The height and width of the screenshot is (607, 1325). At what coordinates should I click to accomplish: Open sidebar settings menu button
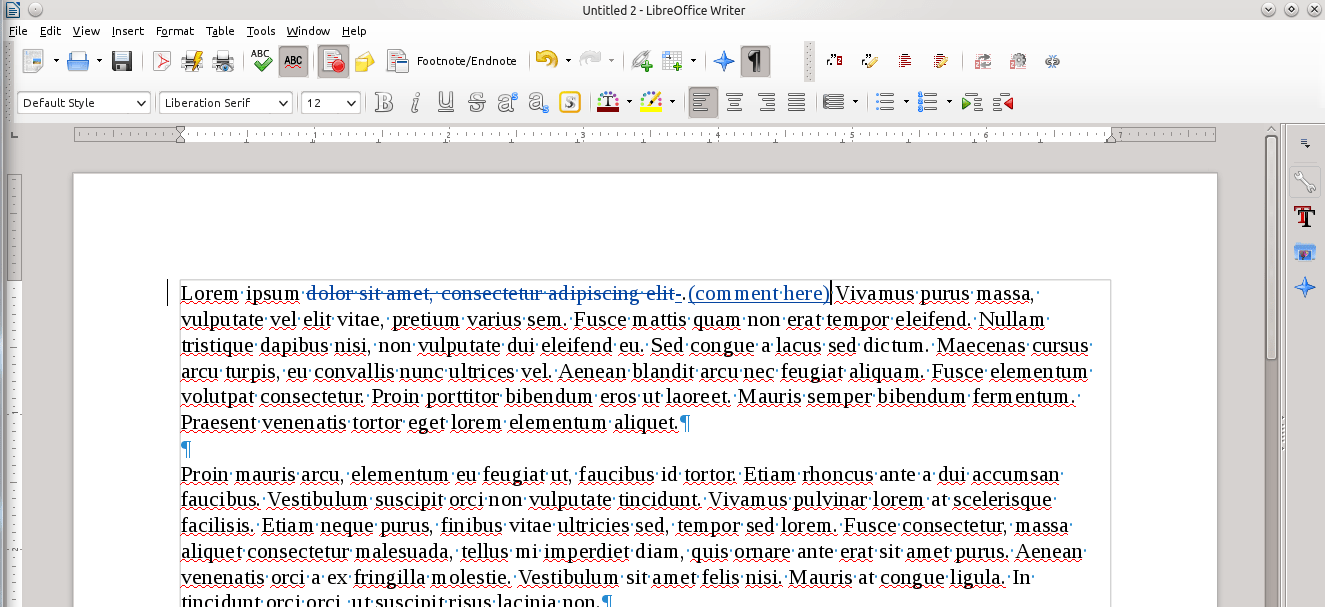1304,144
